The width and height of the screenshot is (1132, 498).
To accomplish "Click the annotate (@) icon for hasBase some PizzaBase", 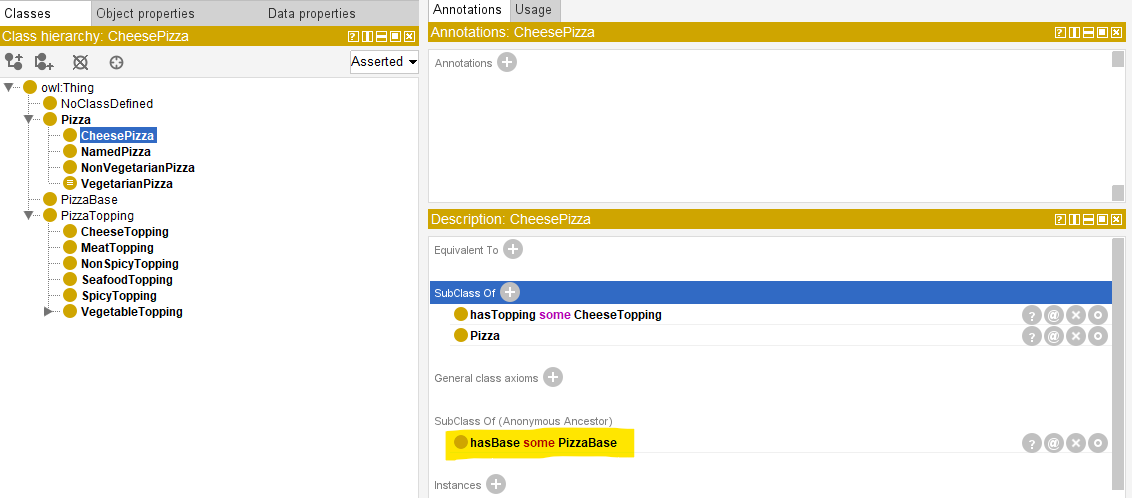I will (x=1053, y=443).
